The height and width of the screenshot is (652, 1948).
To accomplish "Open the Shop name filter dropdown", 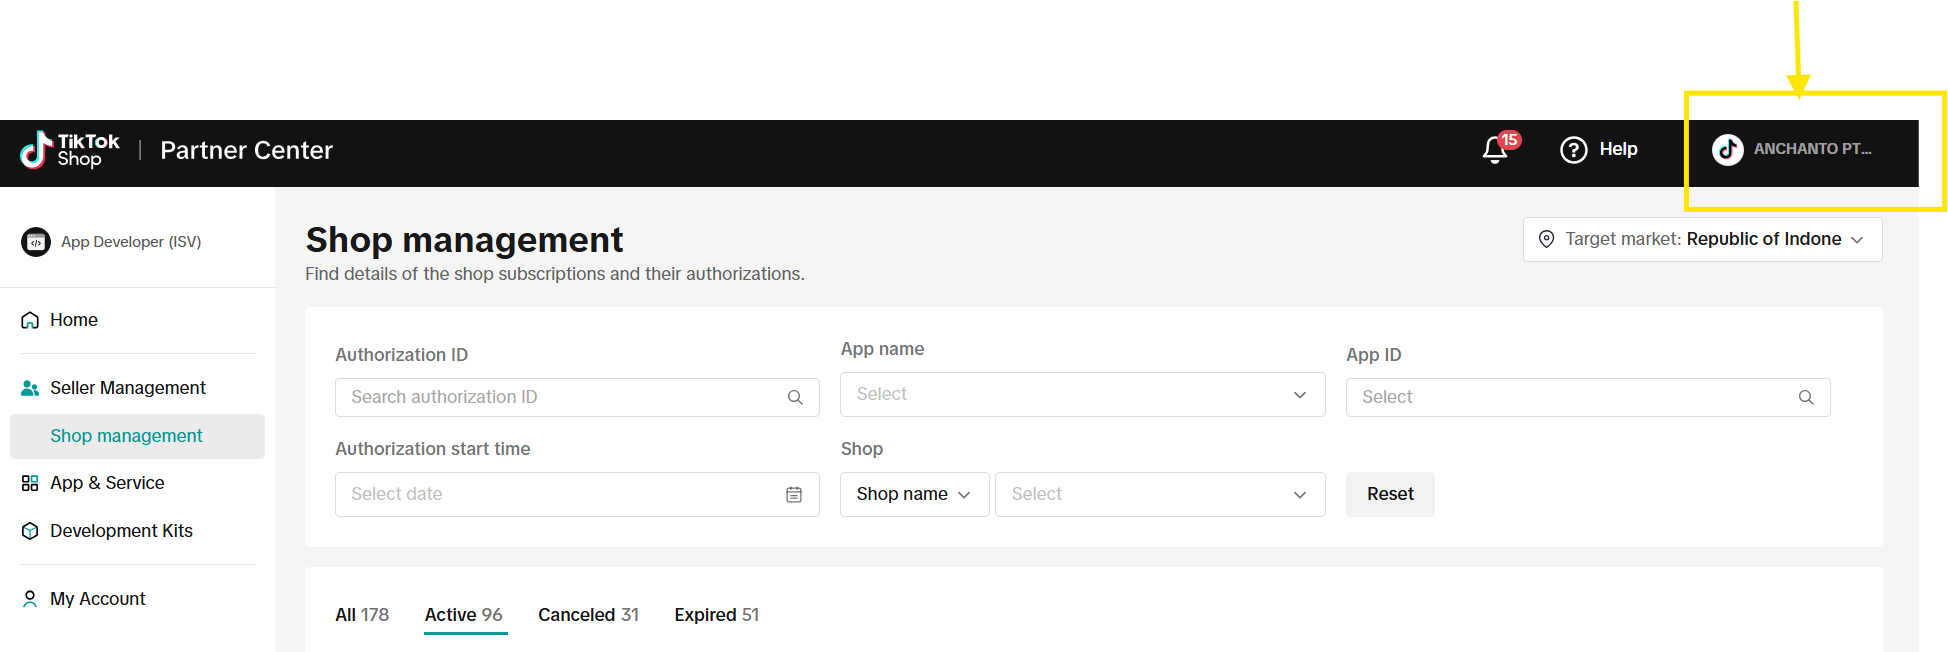I will pyautogui.click(x=912, y=494).
